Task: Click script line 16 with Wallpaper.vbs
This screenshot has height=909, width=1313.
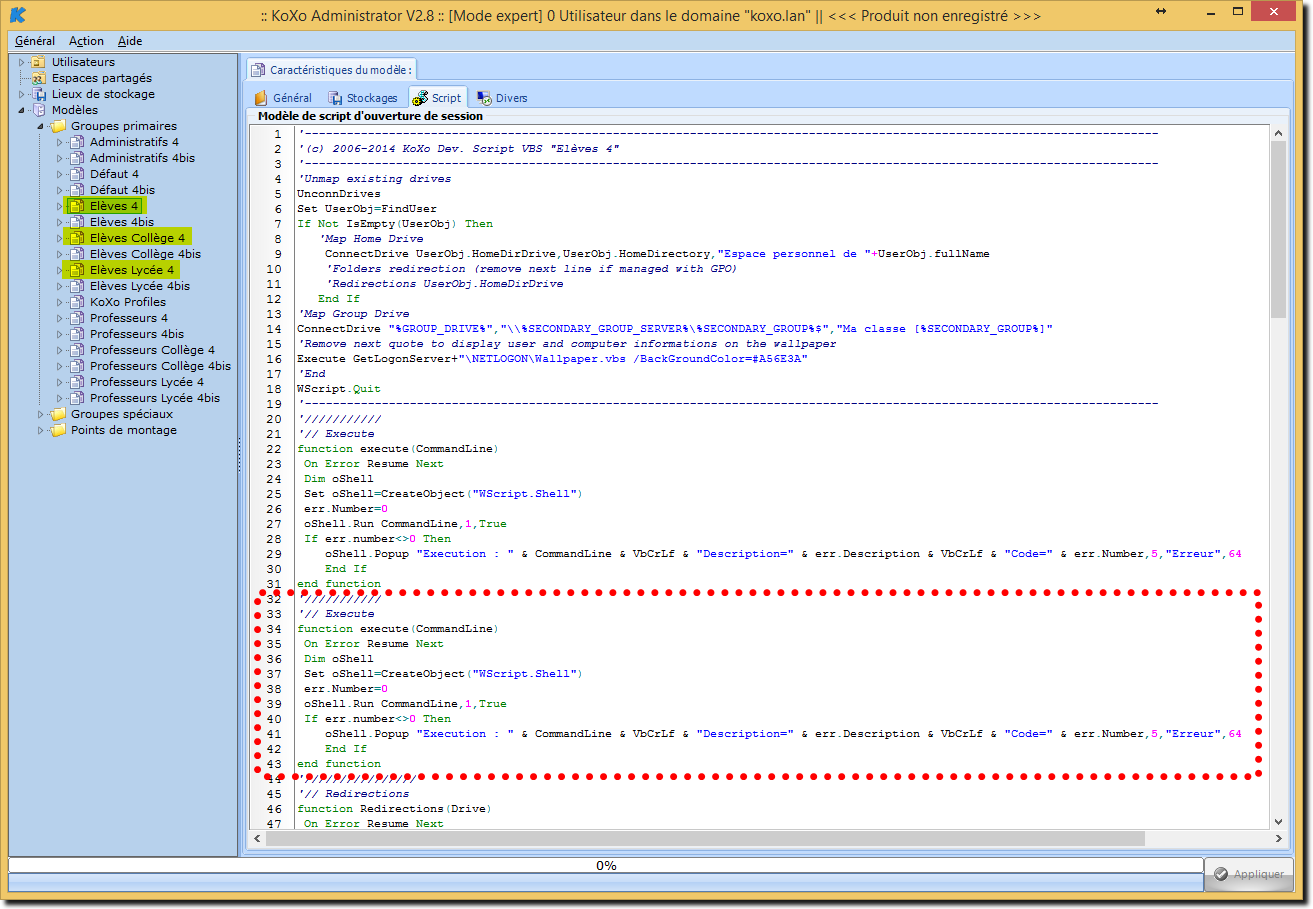Action: [552, 359]
